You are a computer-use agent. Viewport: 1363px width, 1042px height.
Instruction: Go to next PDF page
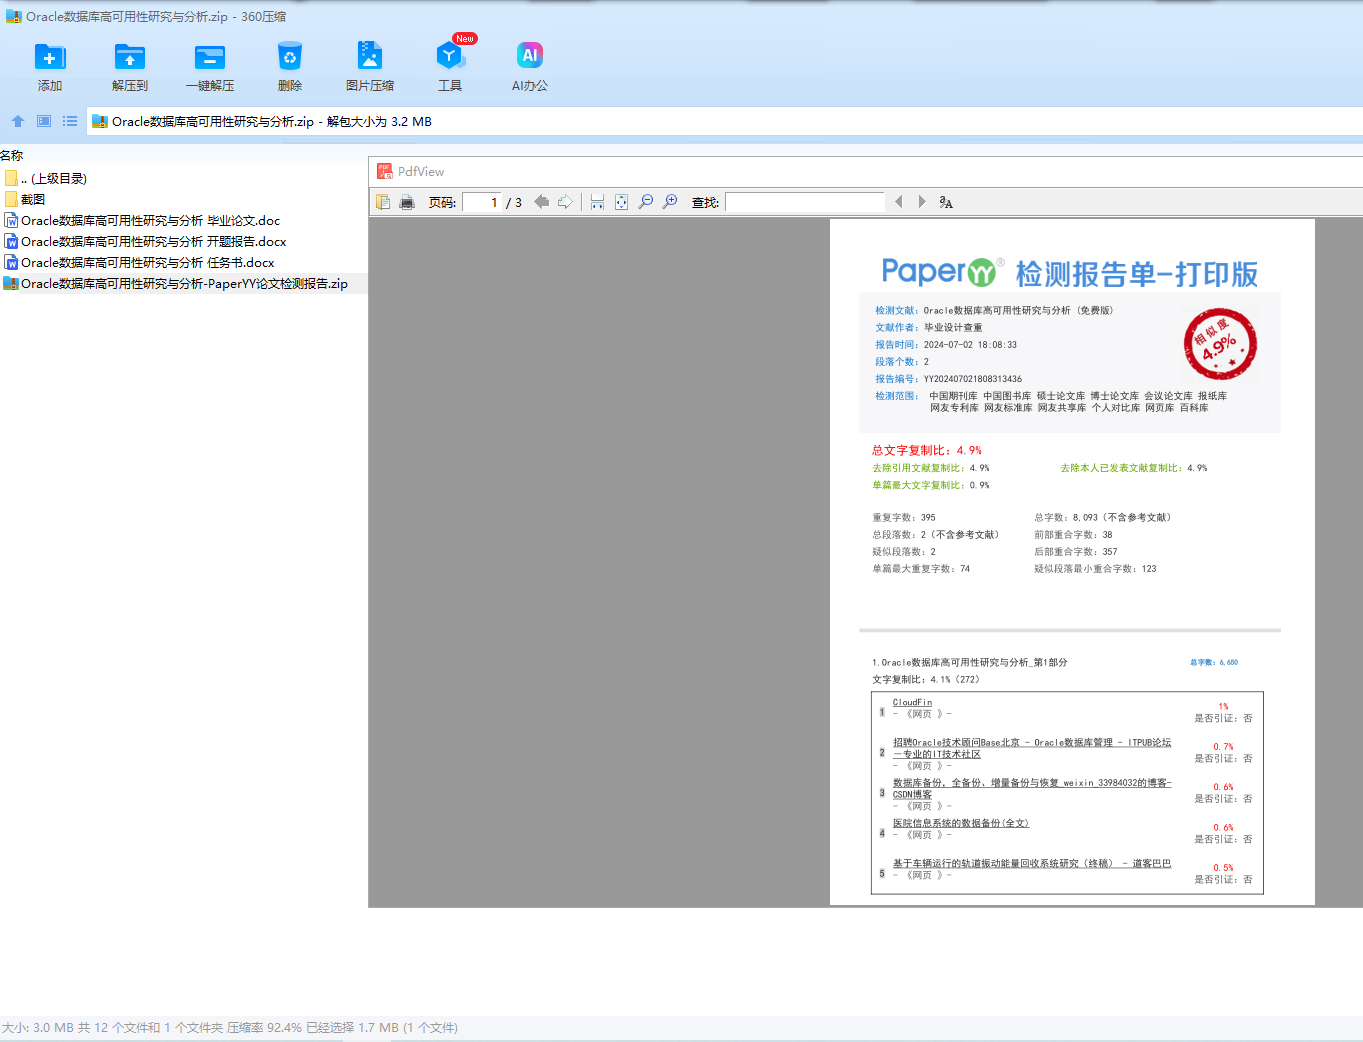(565, 202)
